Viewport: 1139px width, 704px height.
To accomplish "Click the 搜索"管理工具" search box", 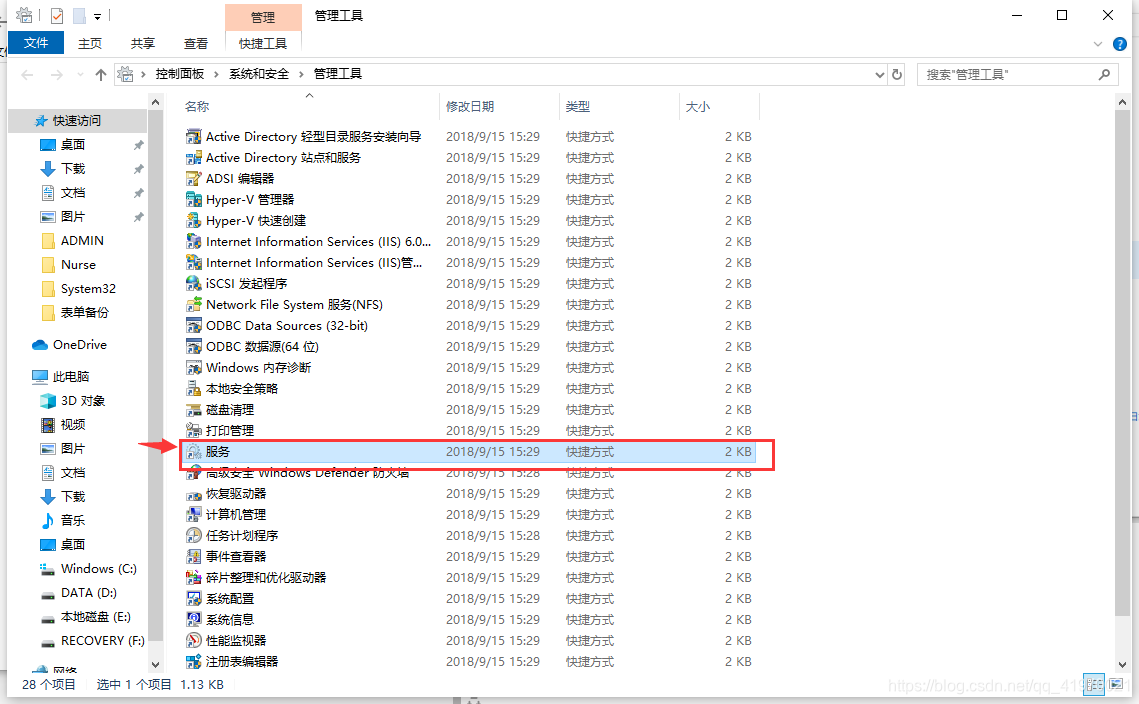I will point(1017,74).
